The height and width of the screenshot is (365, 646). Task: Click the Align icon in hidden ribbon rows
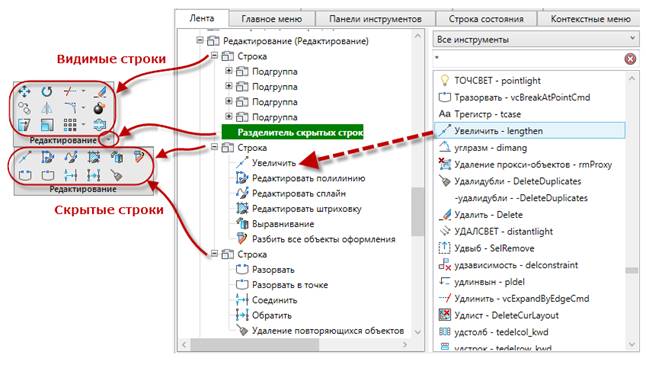coord(117,157)
